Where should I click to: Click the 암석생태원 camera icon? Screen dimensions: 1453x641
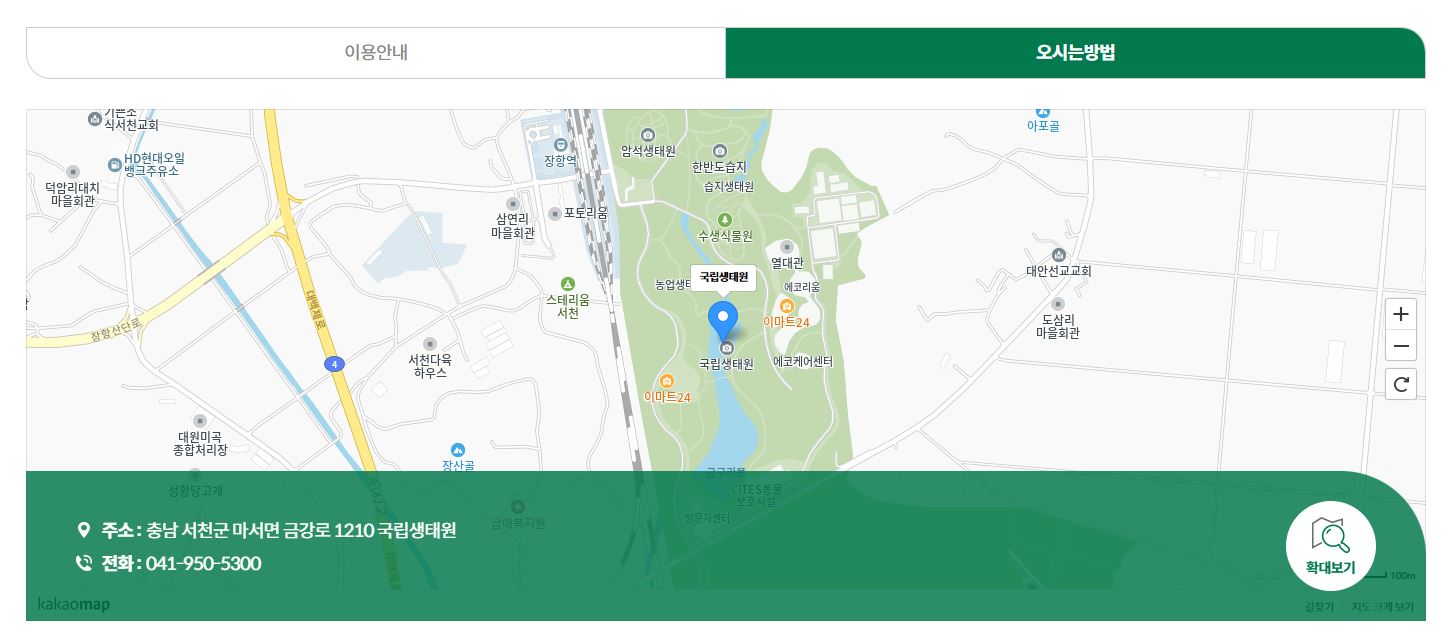click(647, 135)
